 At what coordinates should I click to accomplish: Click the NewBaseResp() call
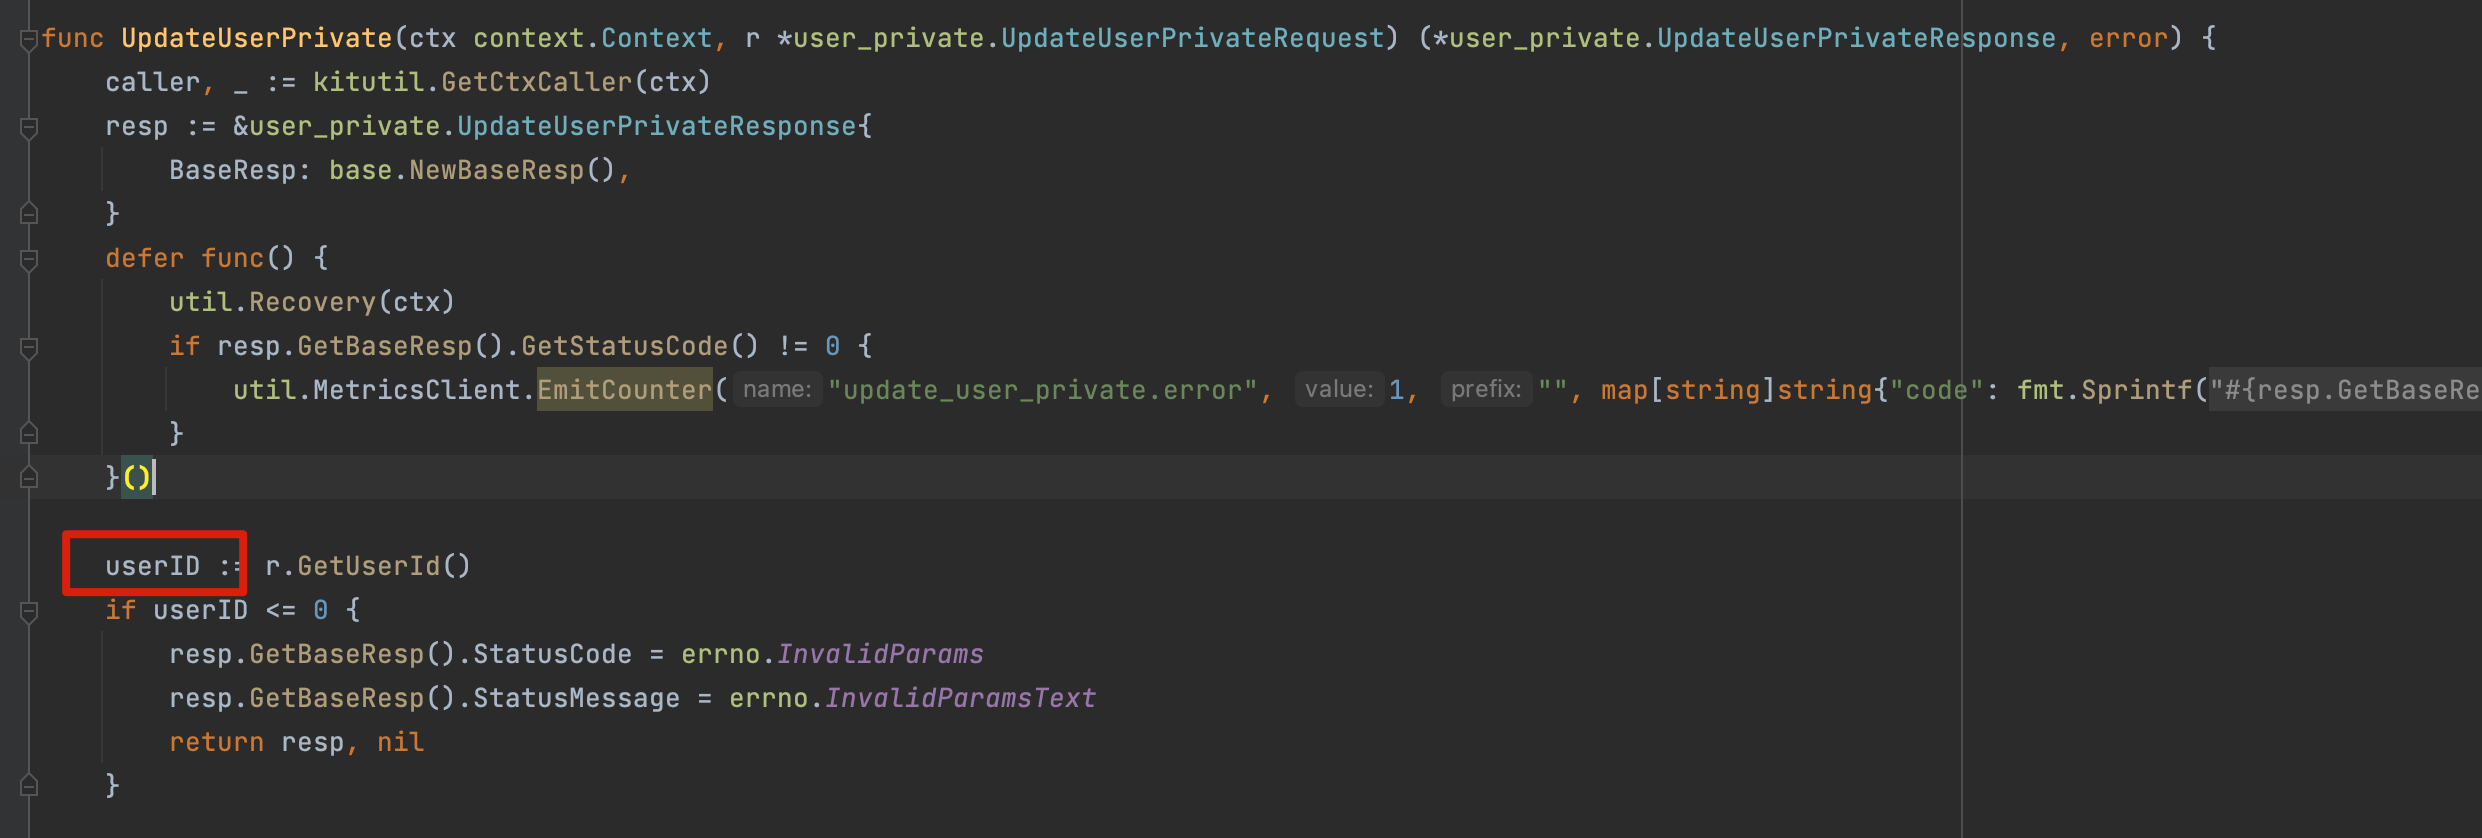click(512, 170)
